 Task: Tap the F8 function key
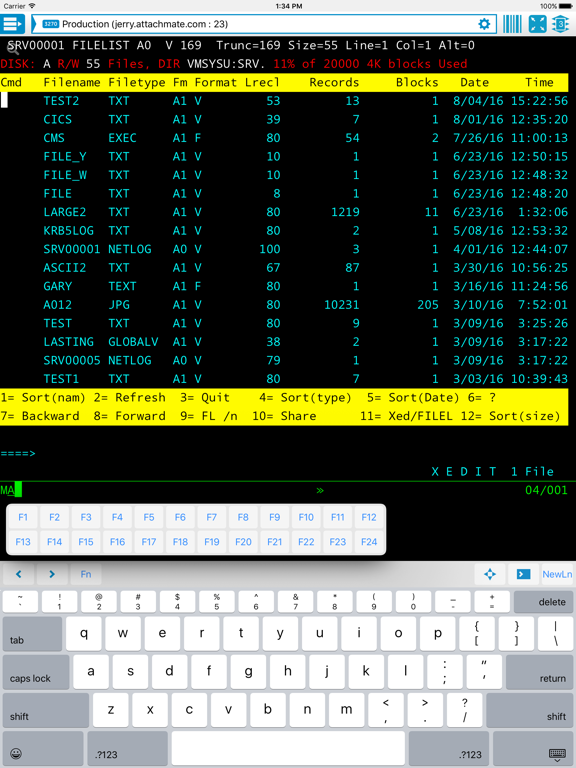click(x=243, y=517)
